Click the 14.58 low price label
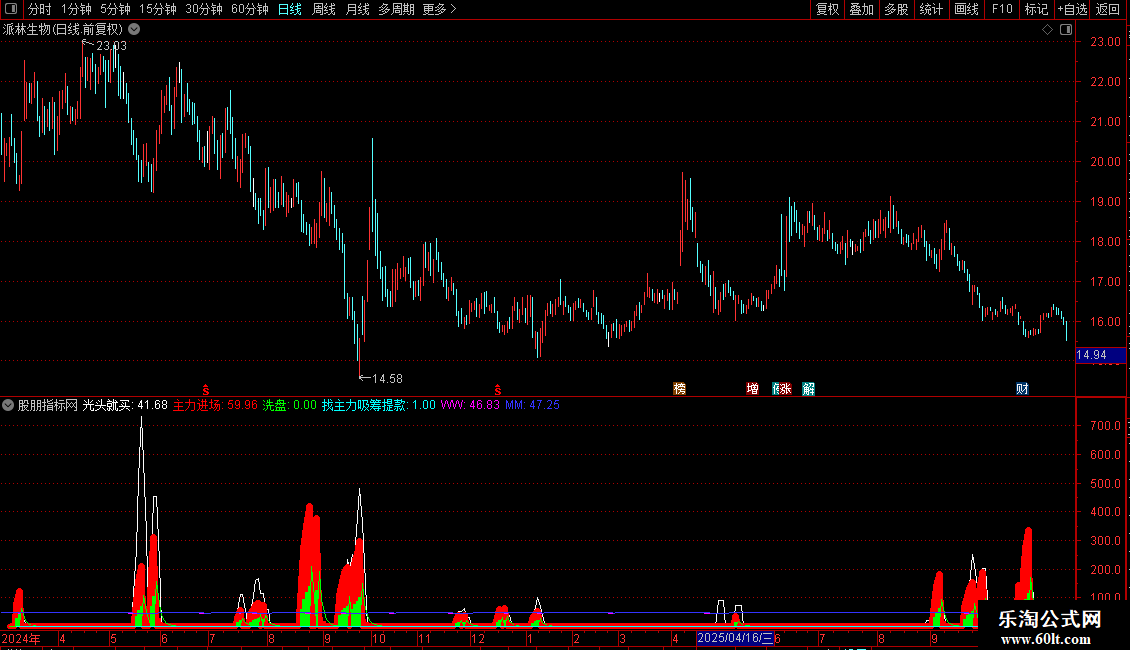Screen dimensions: 1130x650 387,379
